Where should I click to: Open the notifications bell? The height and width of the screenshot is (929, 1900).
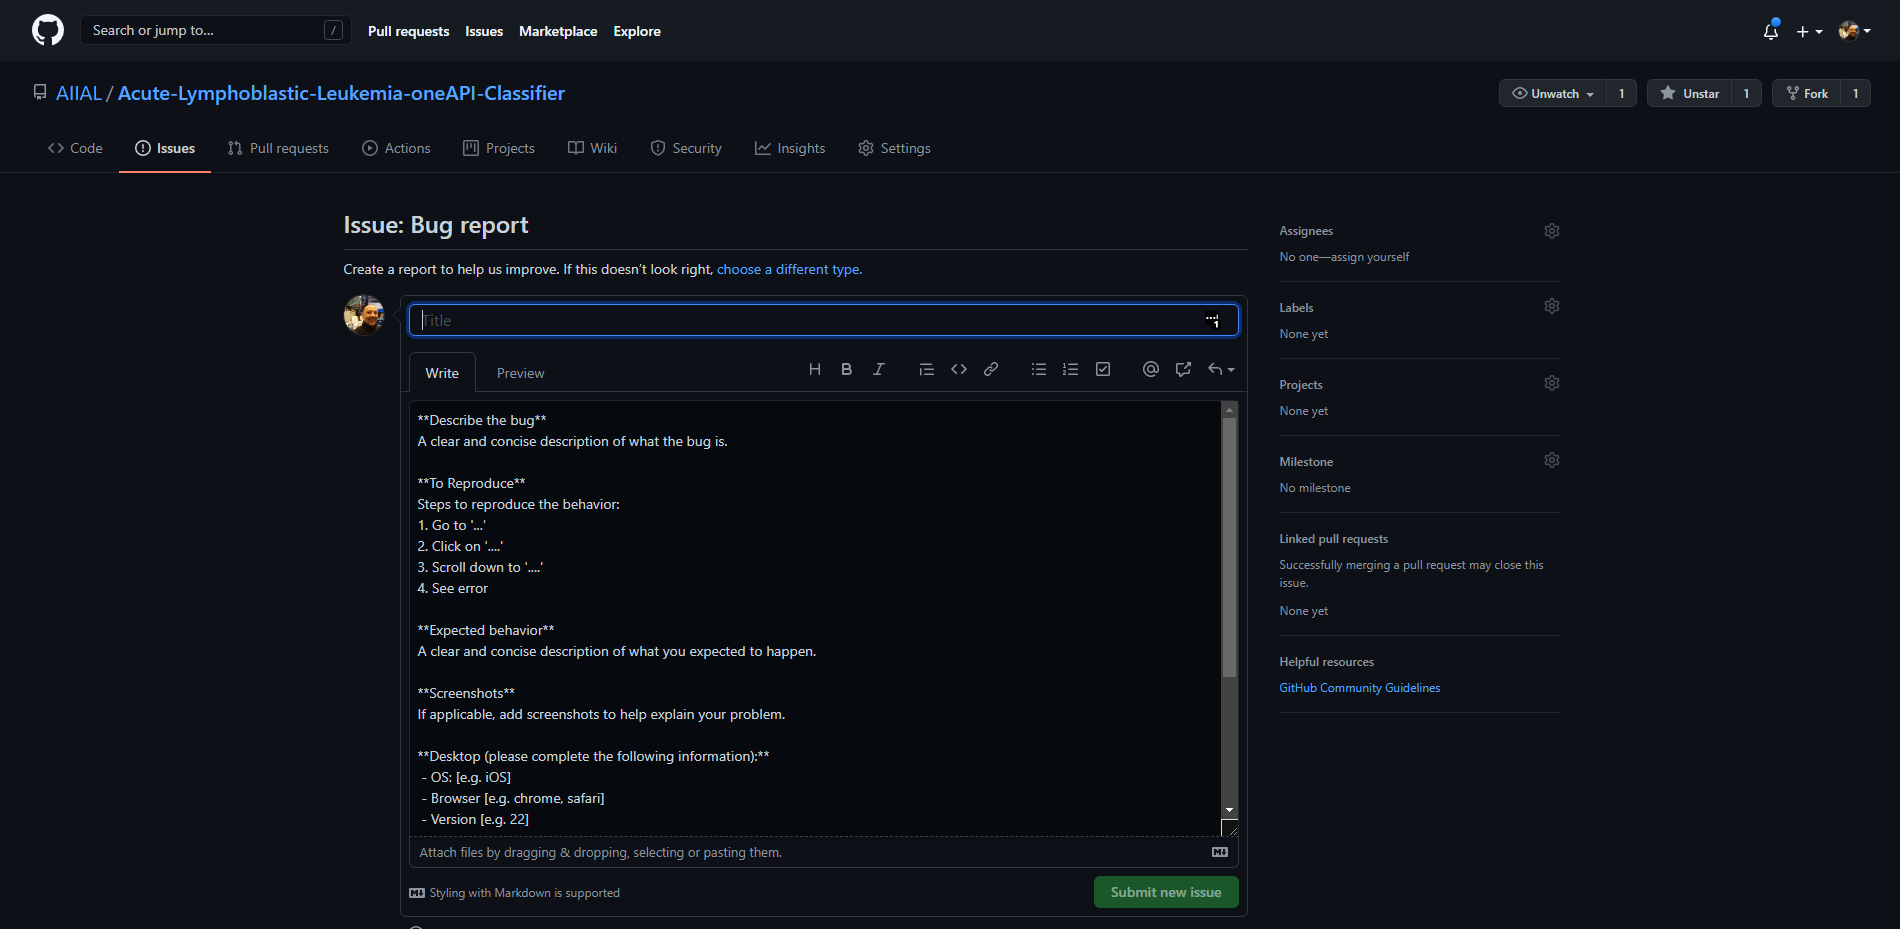point(1771,31)
